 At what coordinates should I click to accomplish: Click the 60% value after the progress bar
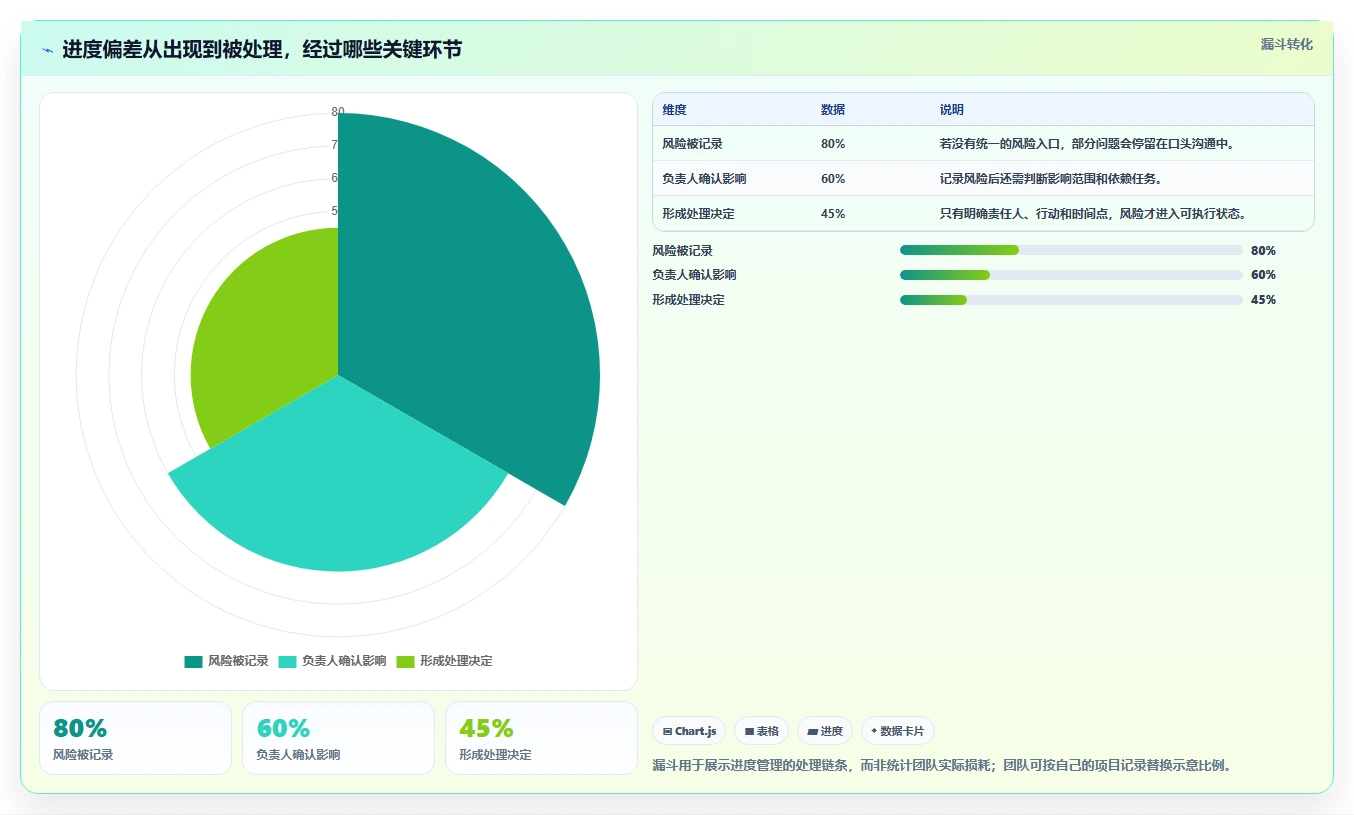click(1263, 275)
